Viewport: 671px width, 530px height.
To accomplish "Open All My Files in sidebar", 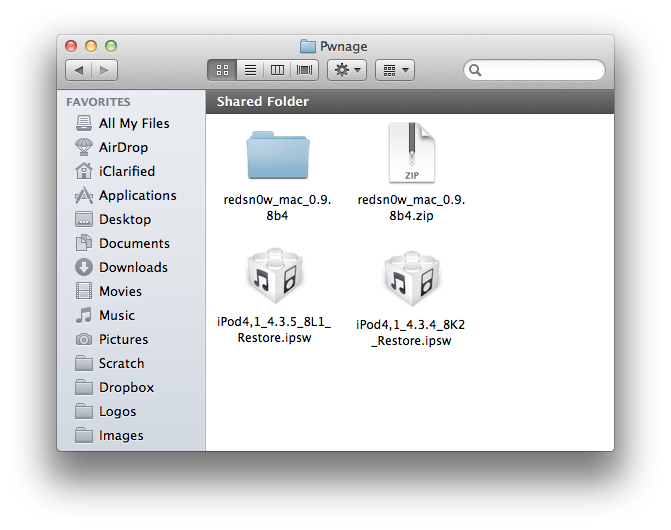I will [134, 123].
